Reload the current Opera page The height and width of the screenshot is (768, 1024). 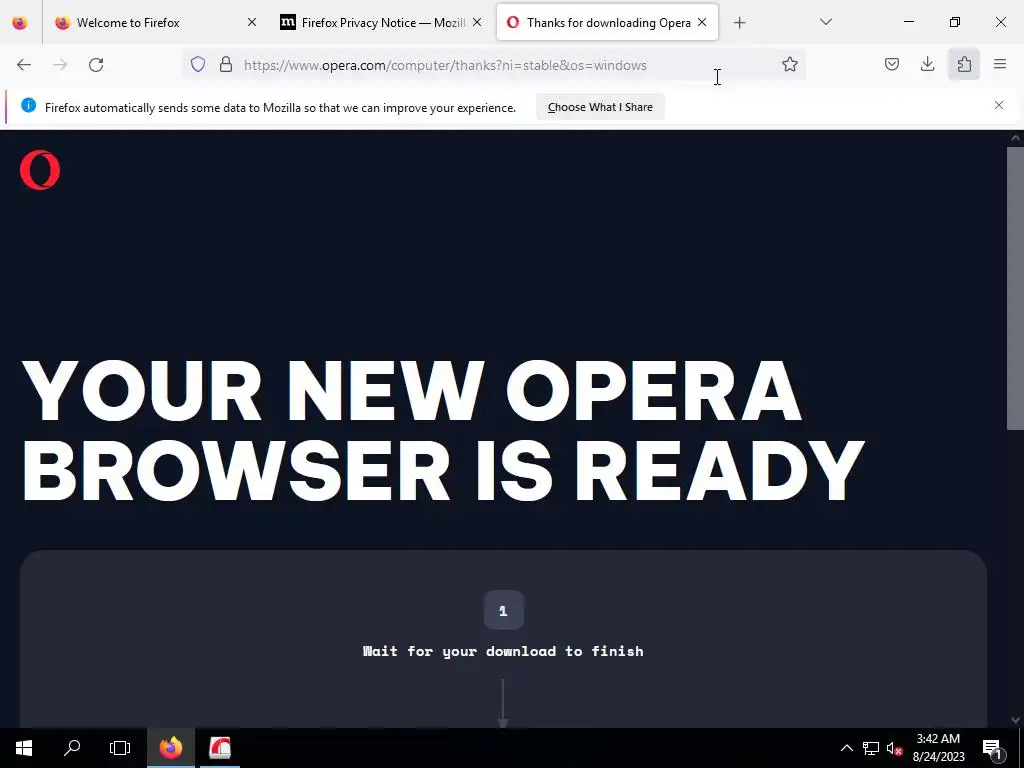(x=96, y=65)
